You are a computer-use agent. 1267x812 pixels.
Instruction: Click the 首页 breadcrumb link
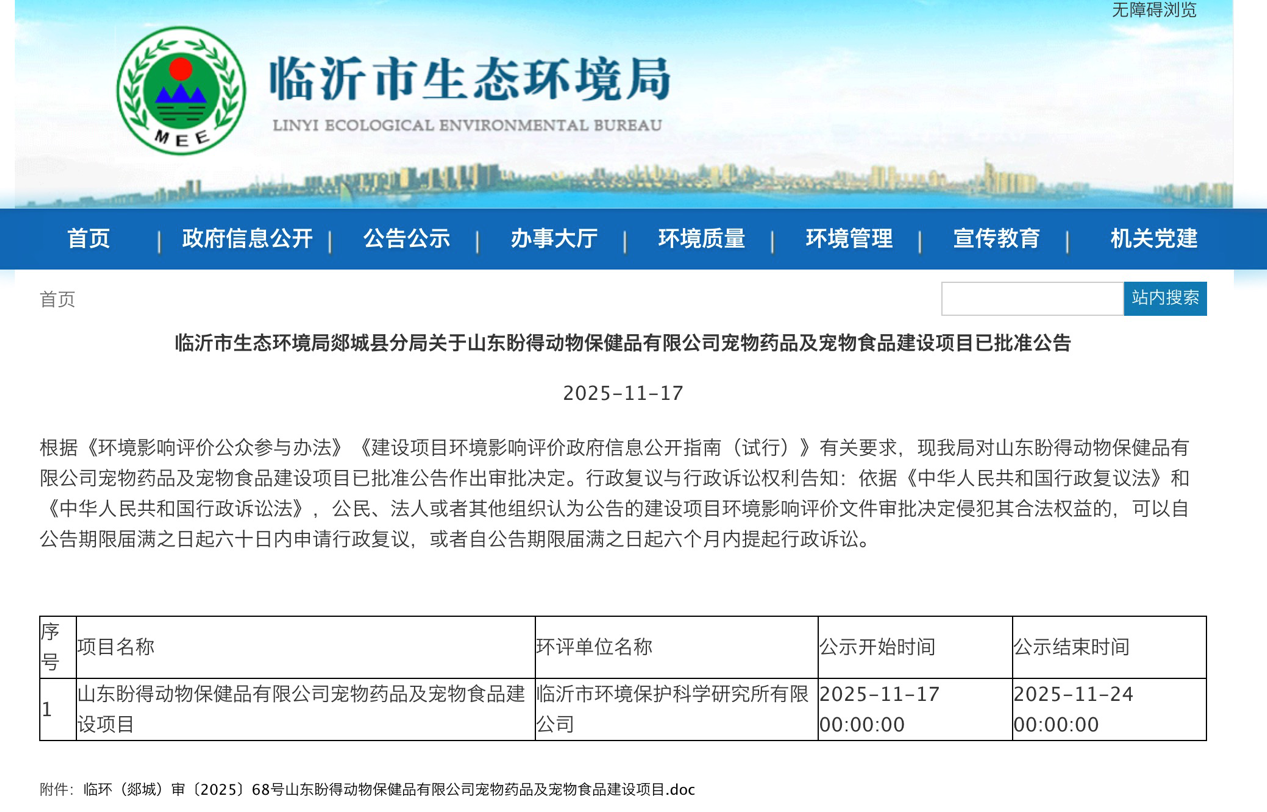(57, 300)
